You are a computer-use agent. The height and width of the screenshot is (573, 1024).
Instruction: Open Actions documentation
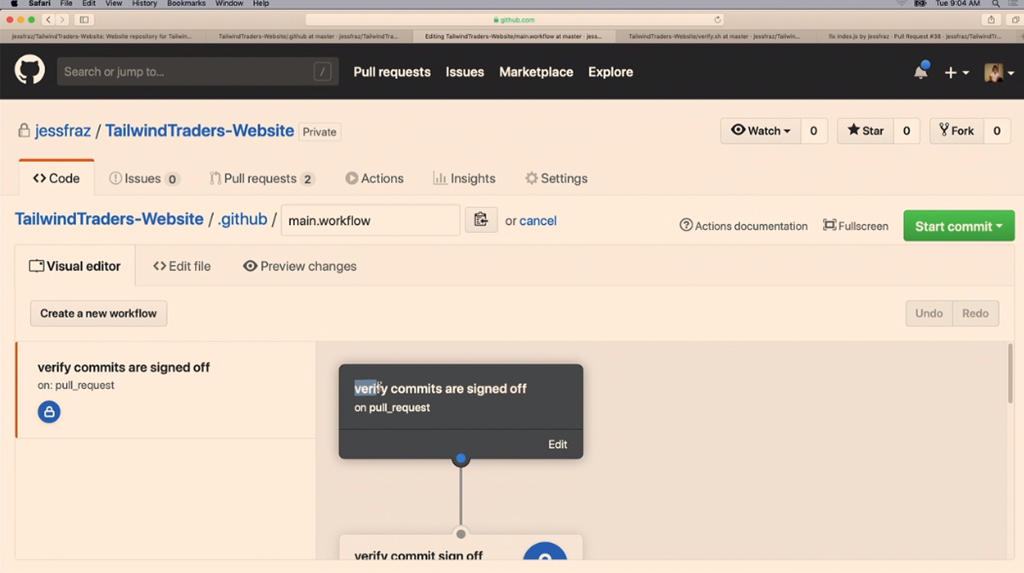click(743, 226)
